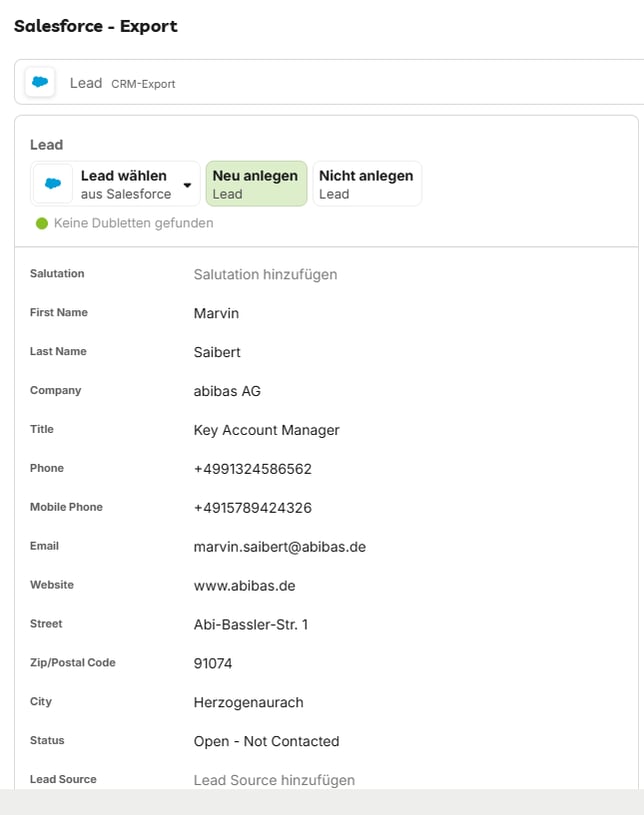The image size is (644, 815).
Task: Click the Salesforce - Export heading
Action: point(96,26)
